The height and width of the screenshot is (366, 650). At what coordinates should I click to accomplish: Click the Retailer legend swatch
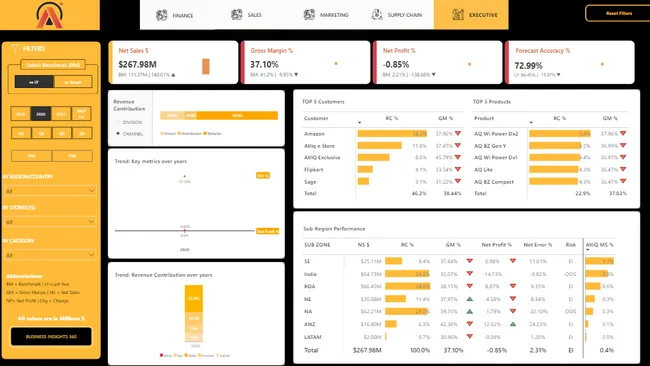click(205, 133)
